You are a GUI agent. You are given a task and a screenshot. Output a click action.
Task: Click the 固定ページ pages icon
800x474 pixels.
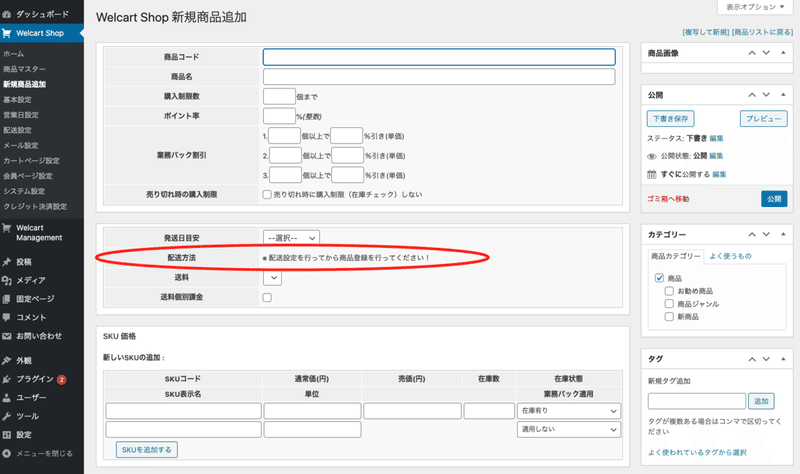point(7,299)
